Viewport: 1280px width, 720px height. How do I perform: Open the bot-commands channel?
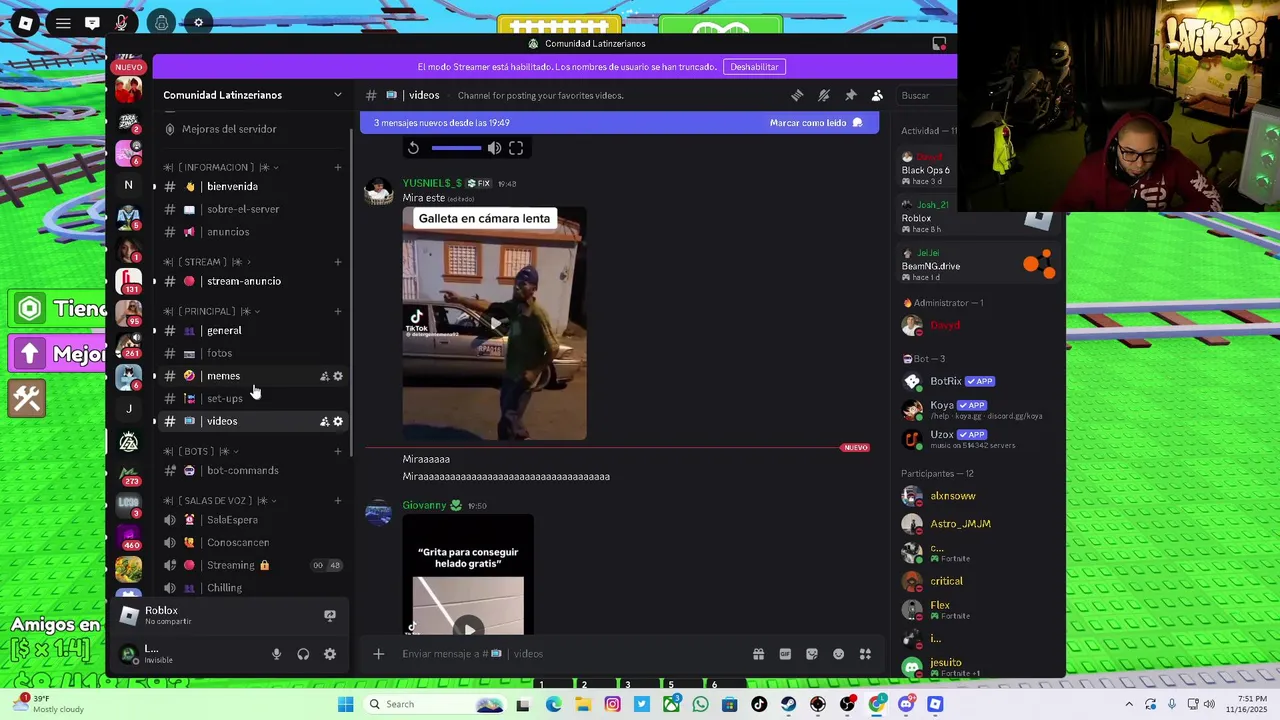(x=252, y=470)
